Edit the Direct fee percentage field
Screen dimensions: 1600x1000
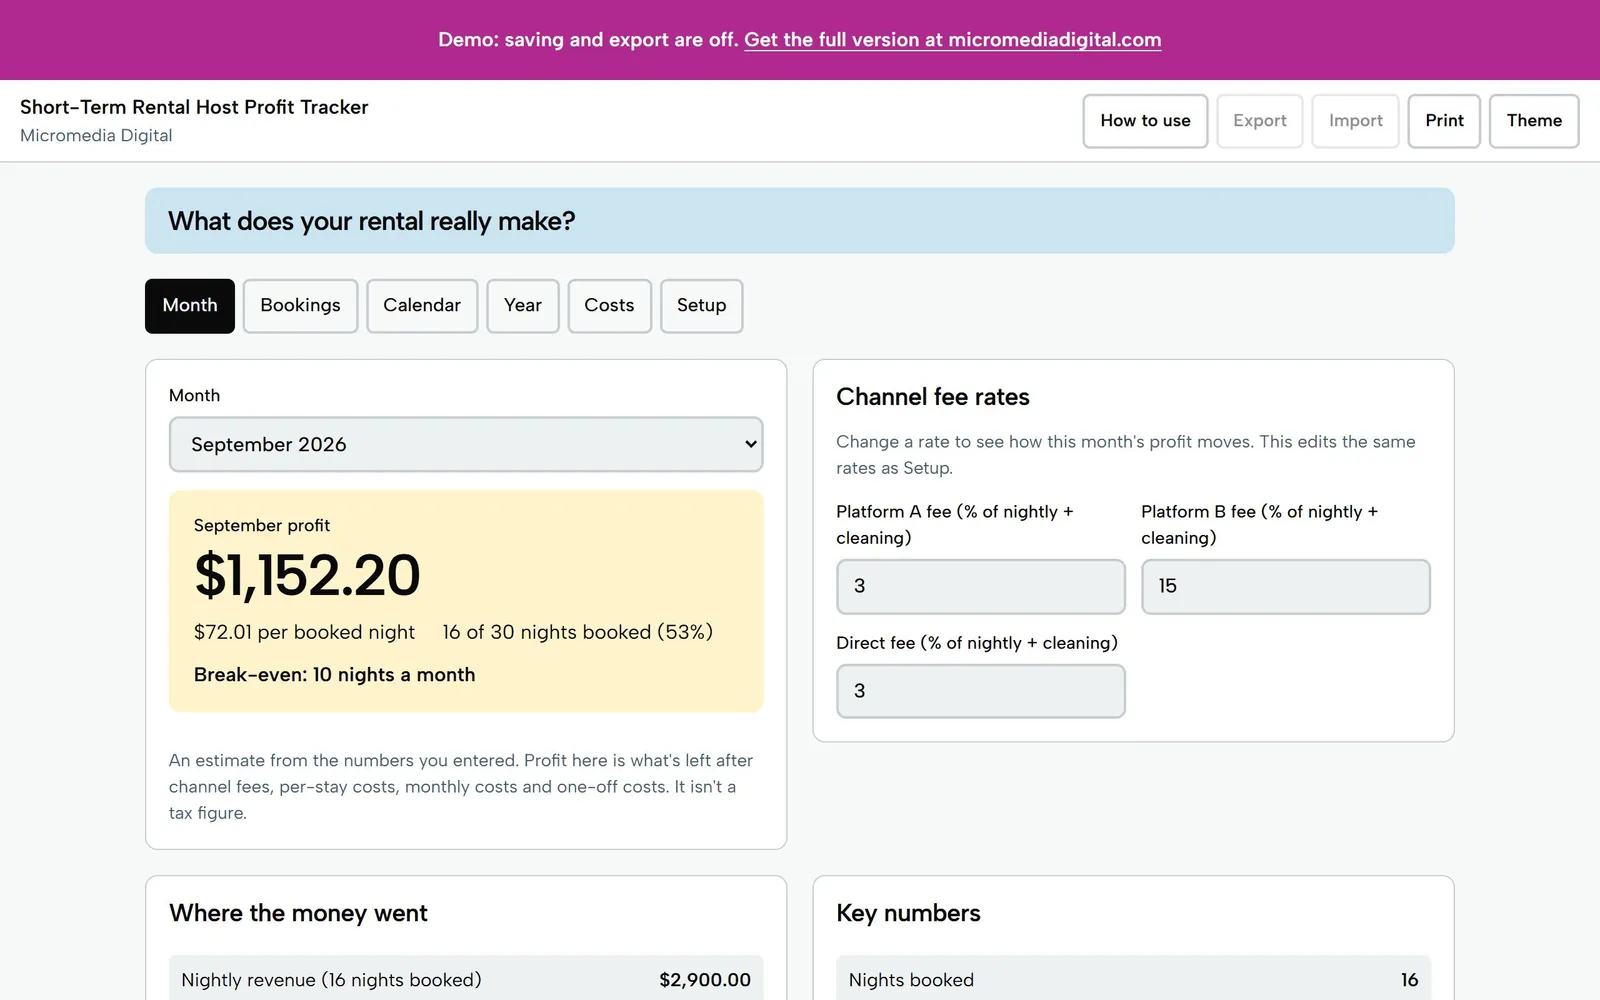click(981, 691)
